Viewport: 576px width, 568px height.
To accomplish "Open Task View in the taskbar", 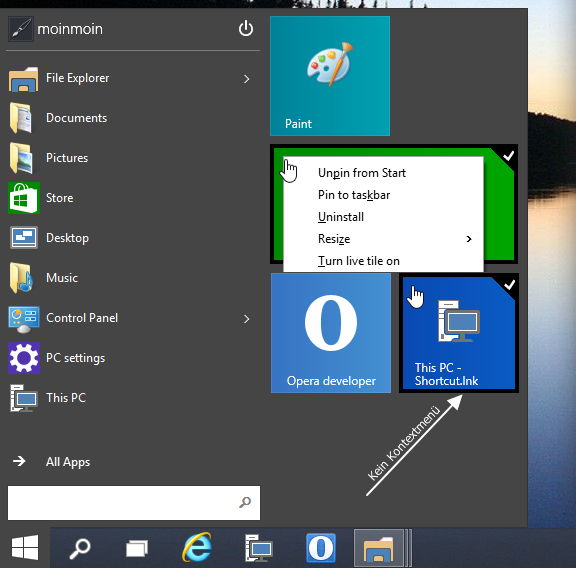I will [137, 548].
